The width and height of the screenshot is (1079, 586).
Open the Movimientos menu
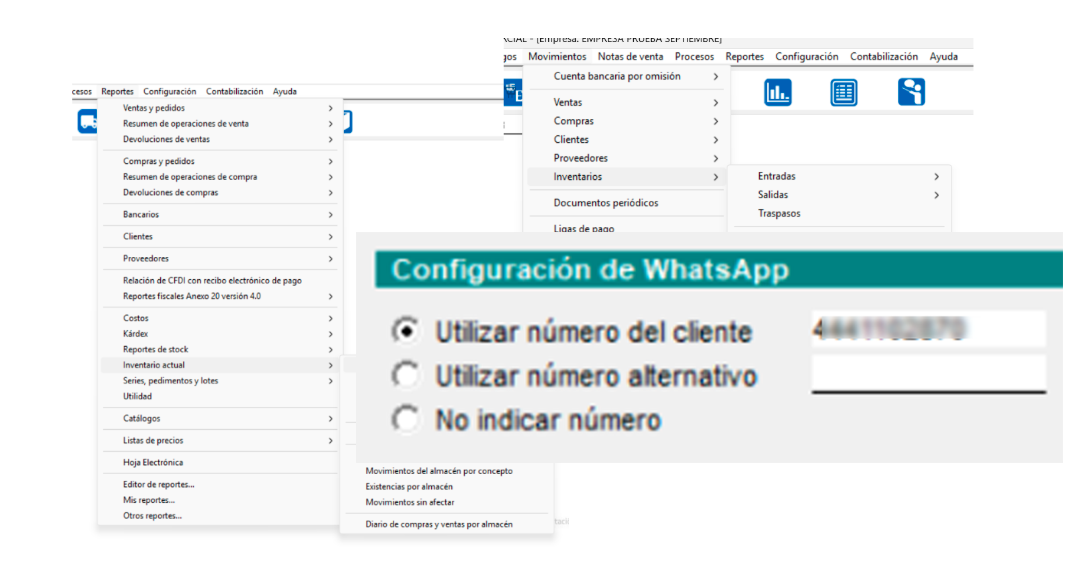pyautogui.click(x=557, y=57)
